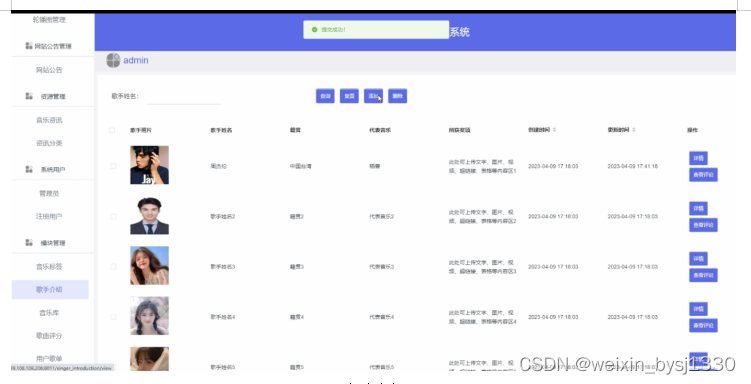Expand the 系统用户 menu group

[x=53, y=169]
